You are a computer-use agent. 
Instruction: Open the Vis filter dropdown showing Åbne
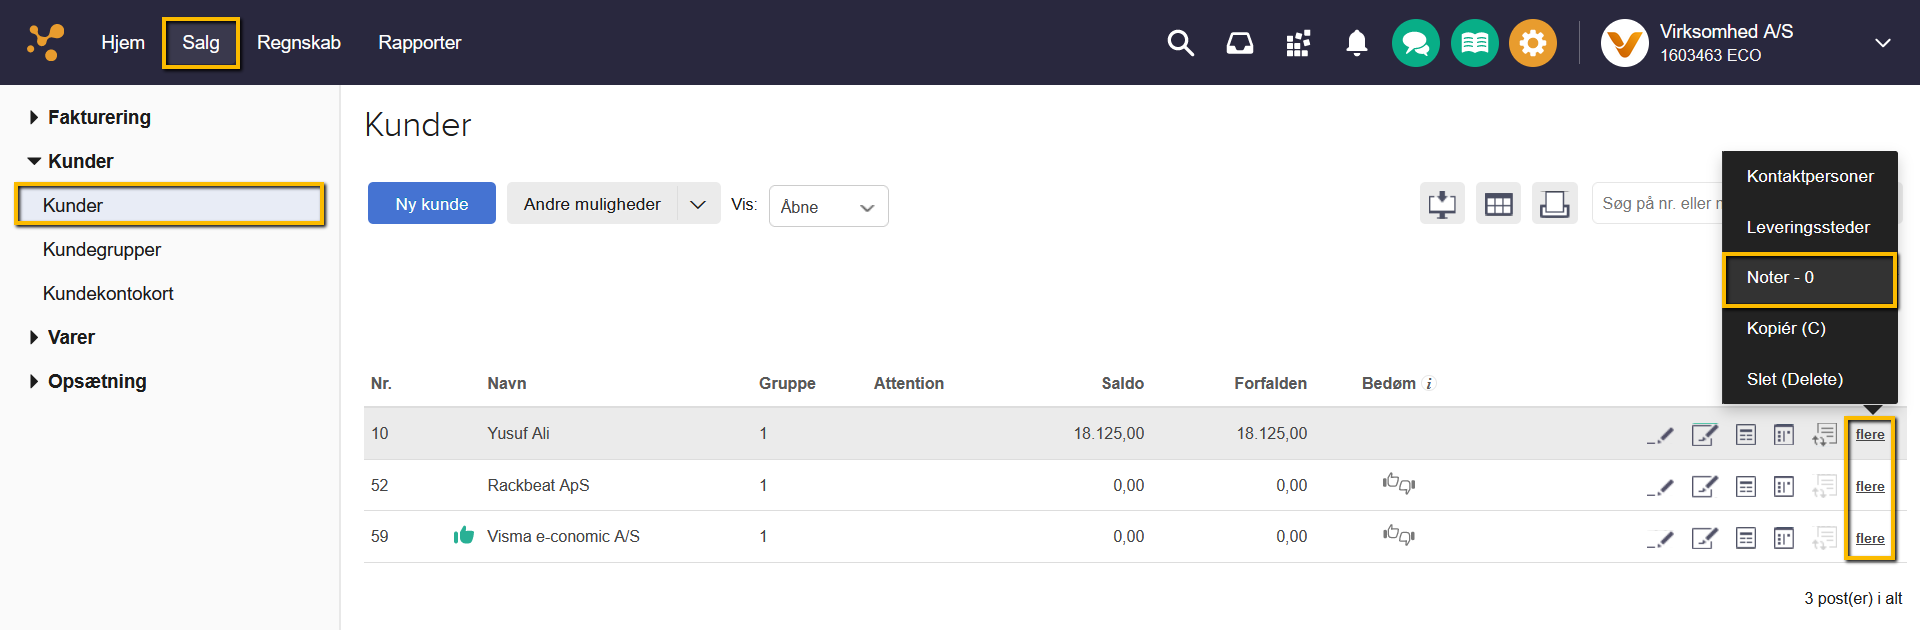point(828,206)
